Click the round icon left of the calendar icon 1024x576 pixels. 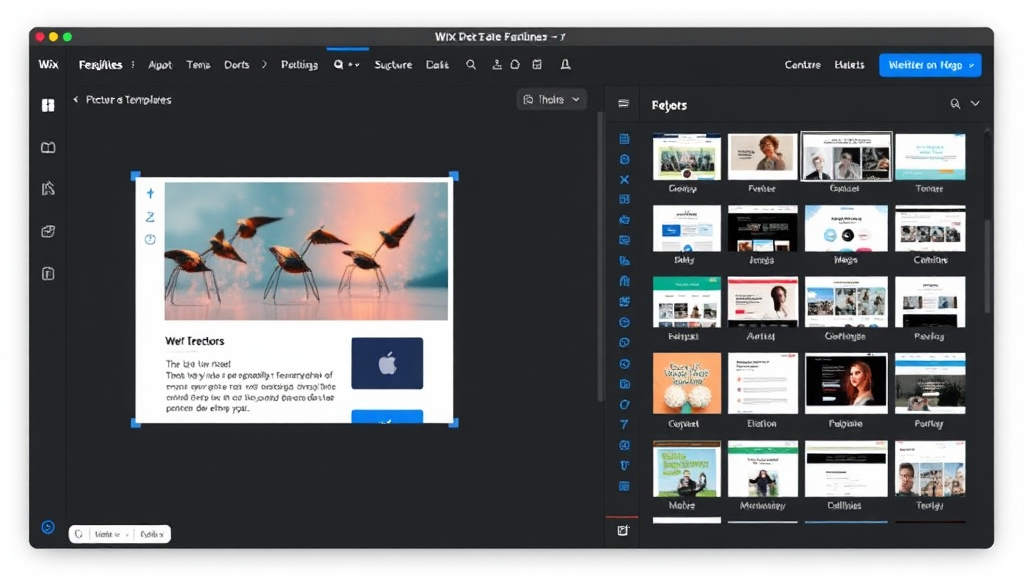tap(515, 64)
